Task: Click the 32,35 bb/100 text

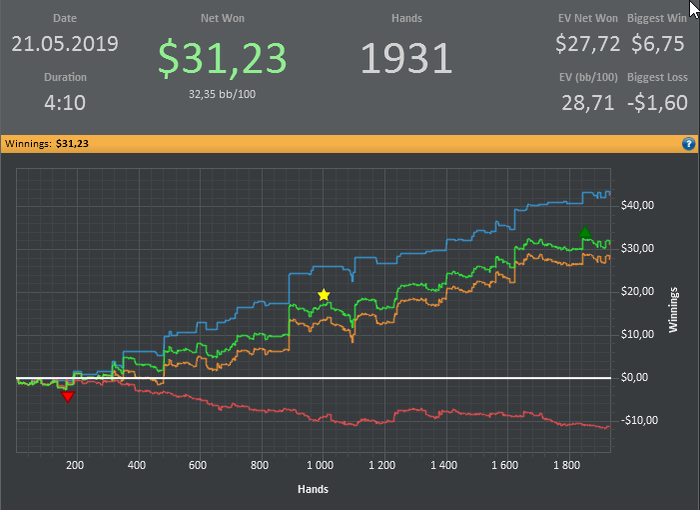Action: pyautogui.click(x=222, y=94)
